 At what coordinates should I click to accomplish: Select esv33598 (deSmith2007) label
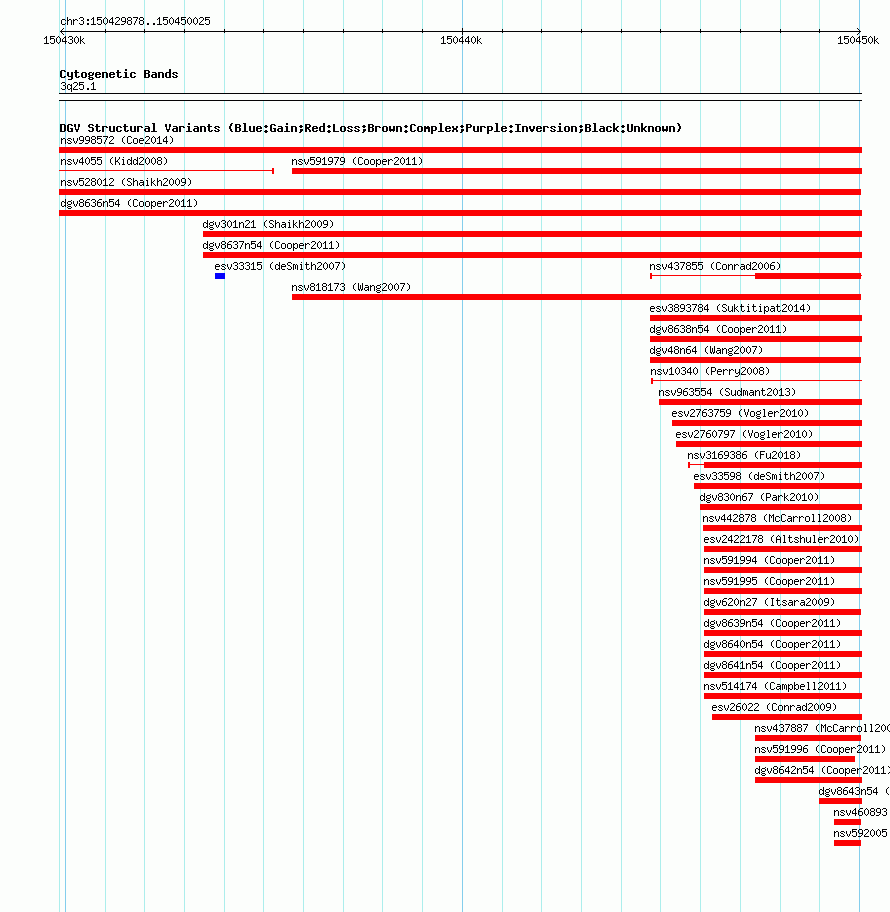(x=759, y=475)
